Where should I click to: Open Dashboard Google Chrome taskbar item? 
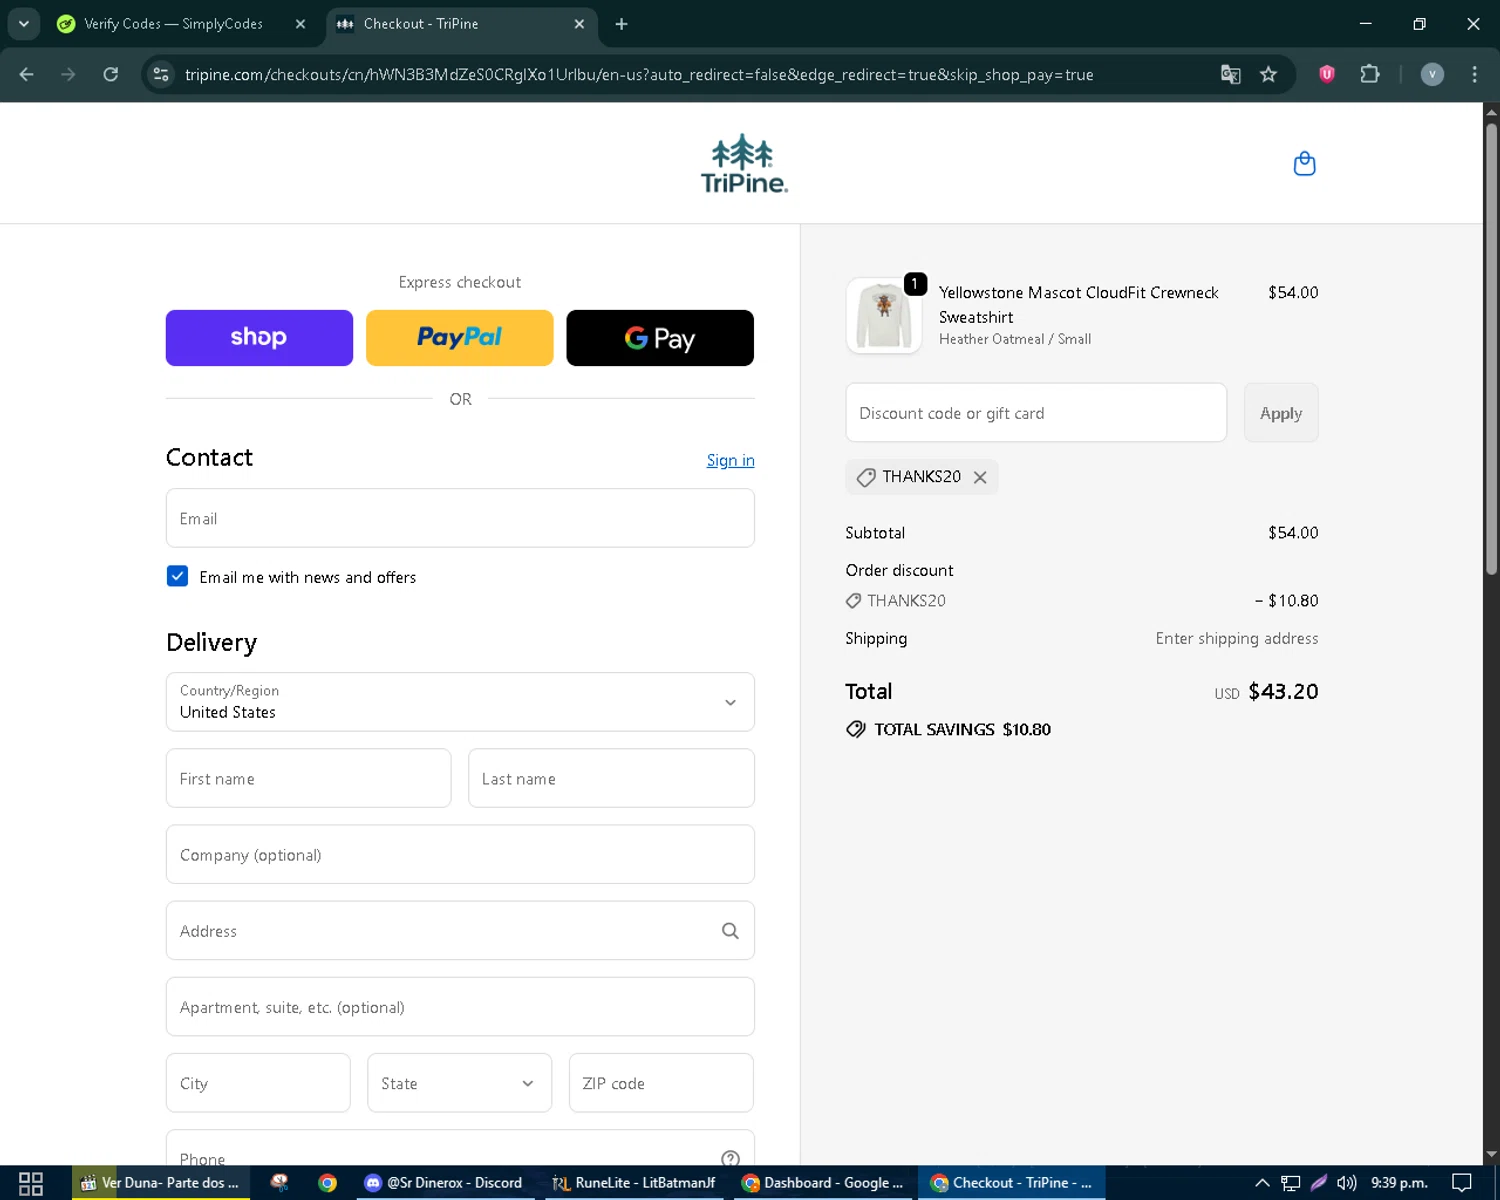822,1183
